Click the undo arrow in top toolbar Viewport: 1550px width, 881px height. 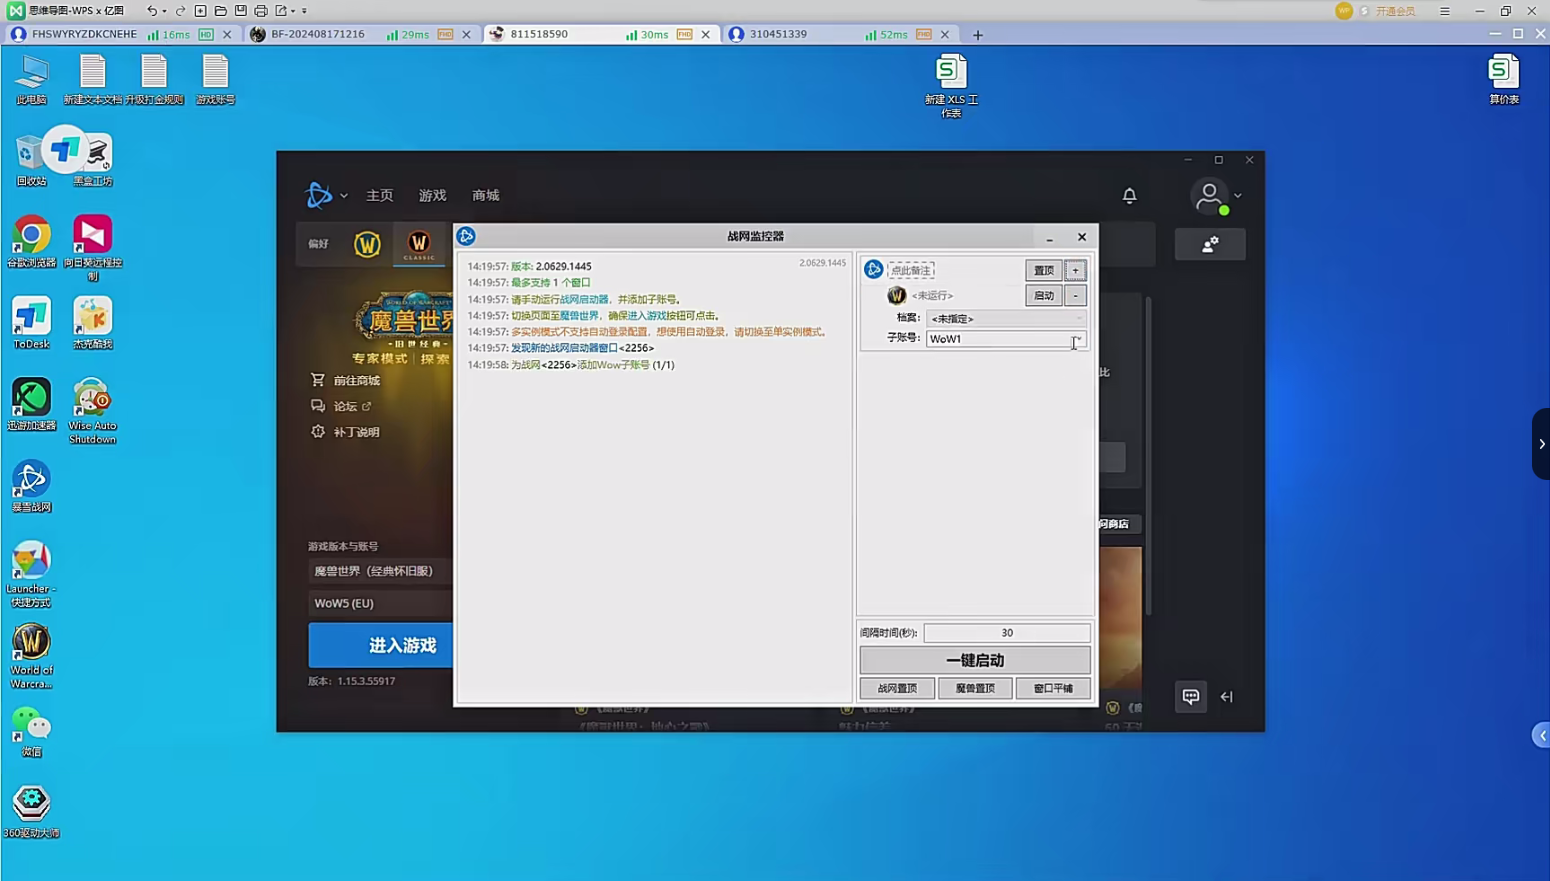pyautogui.click(x=151, y=10)
